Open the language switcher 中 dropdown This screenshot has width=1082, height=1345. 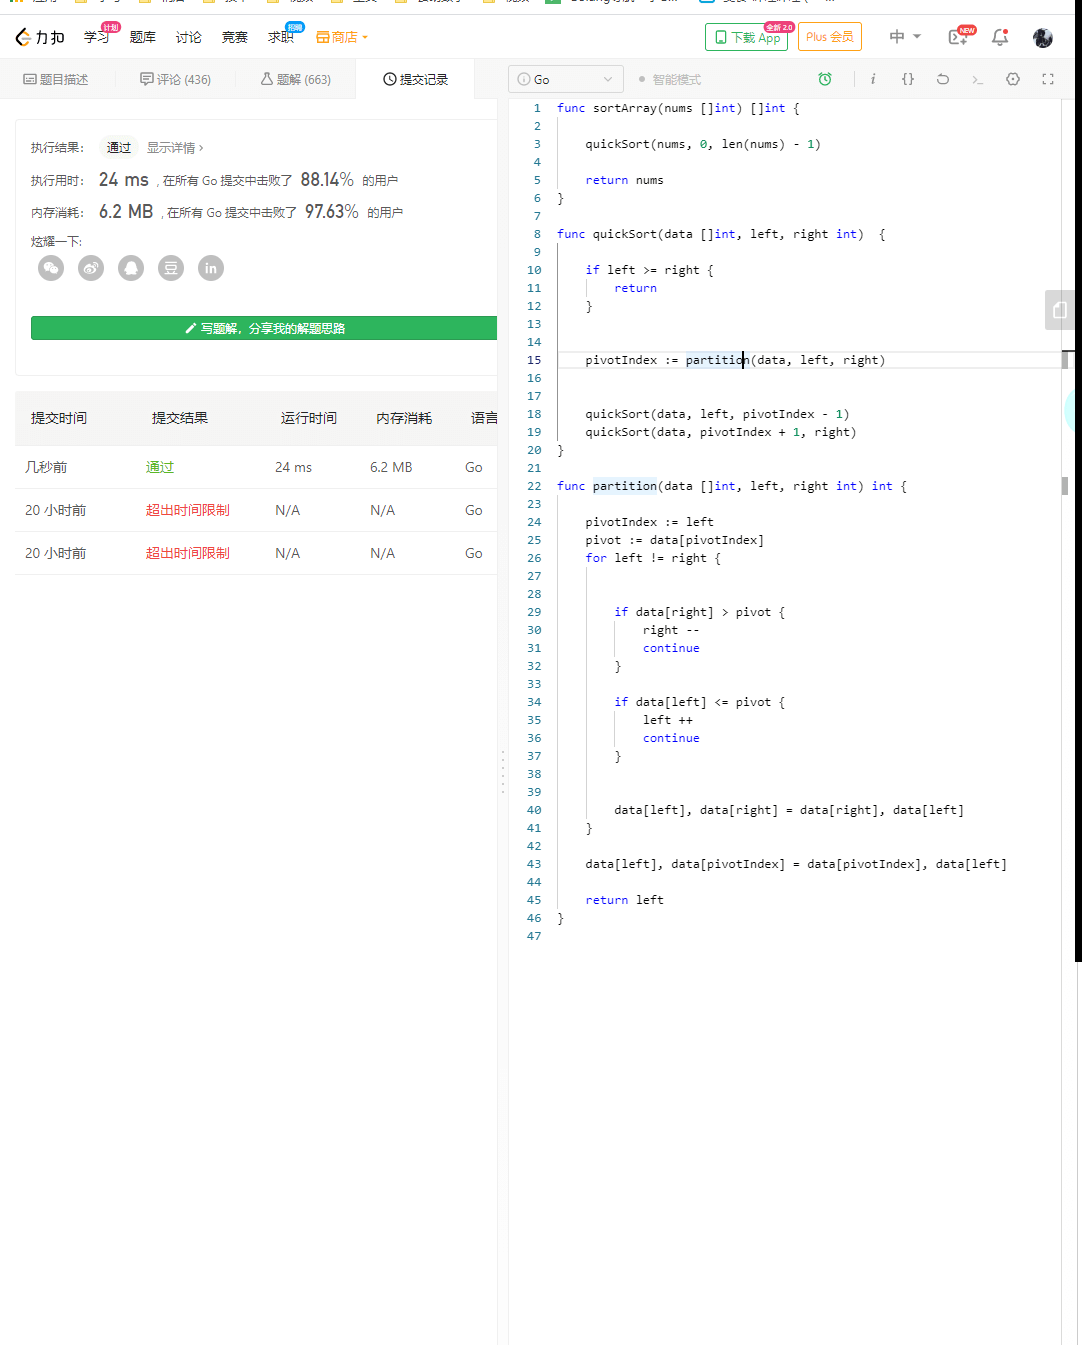point(905,37)
